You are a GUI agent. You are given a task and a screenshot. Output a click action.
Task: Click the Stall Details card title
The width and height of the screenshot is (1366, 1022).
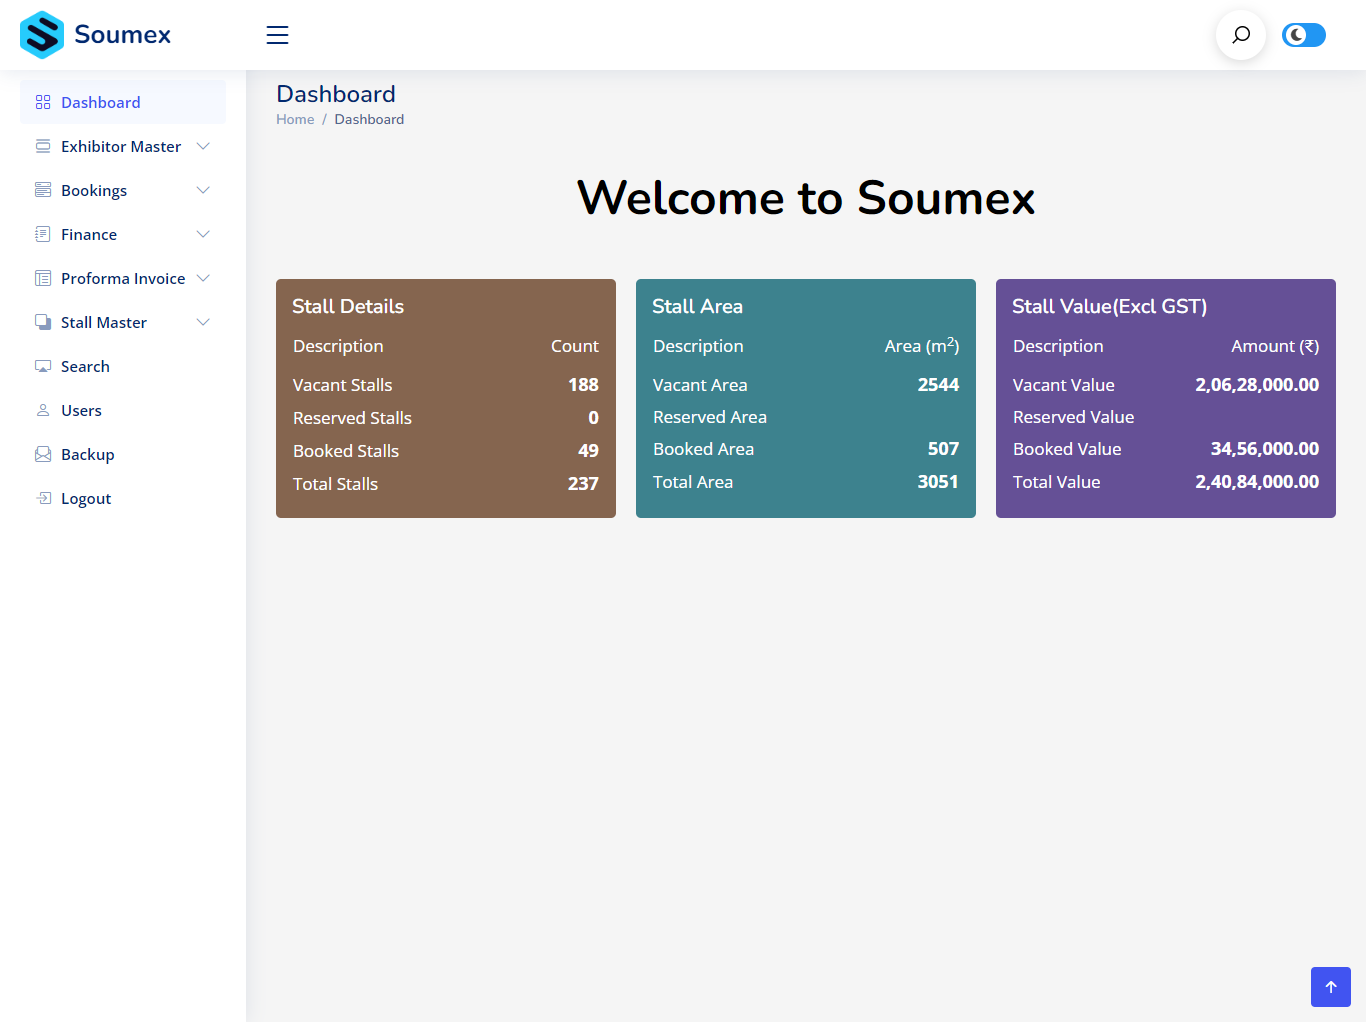348,306
